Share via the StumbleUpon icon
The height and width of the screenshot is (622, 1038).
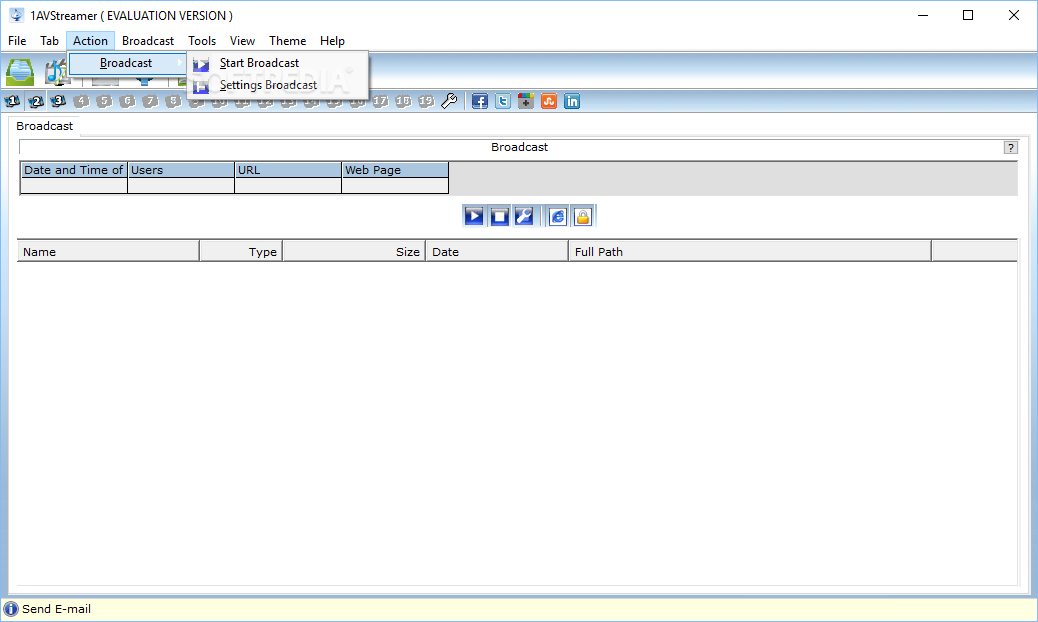click(x=549, y=101)
